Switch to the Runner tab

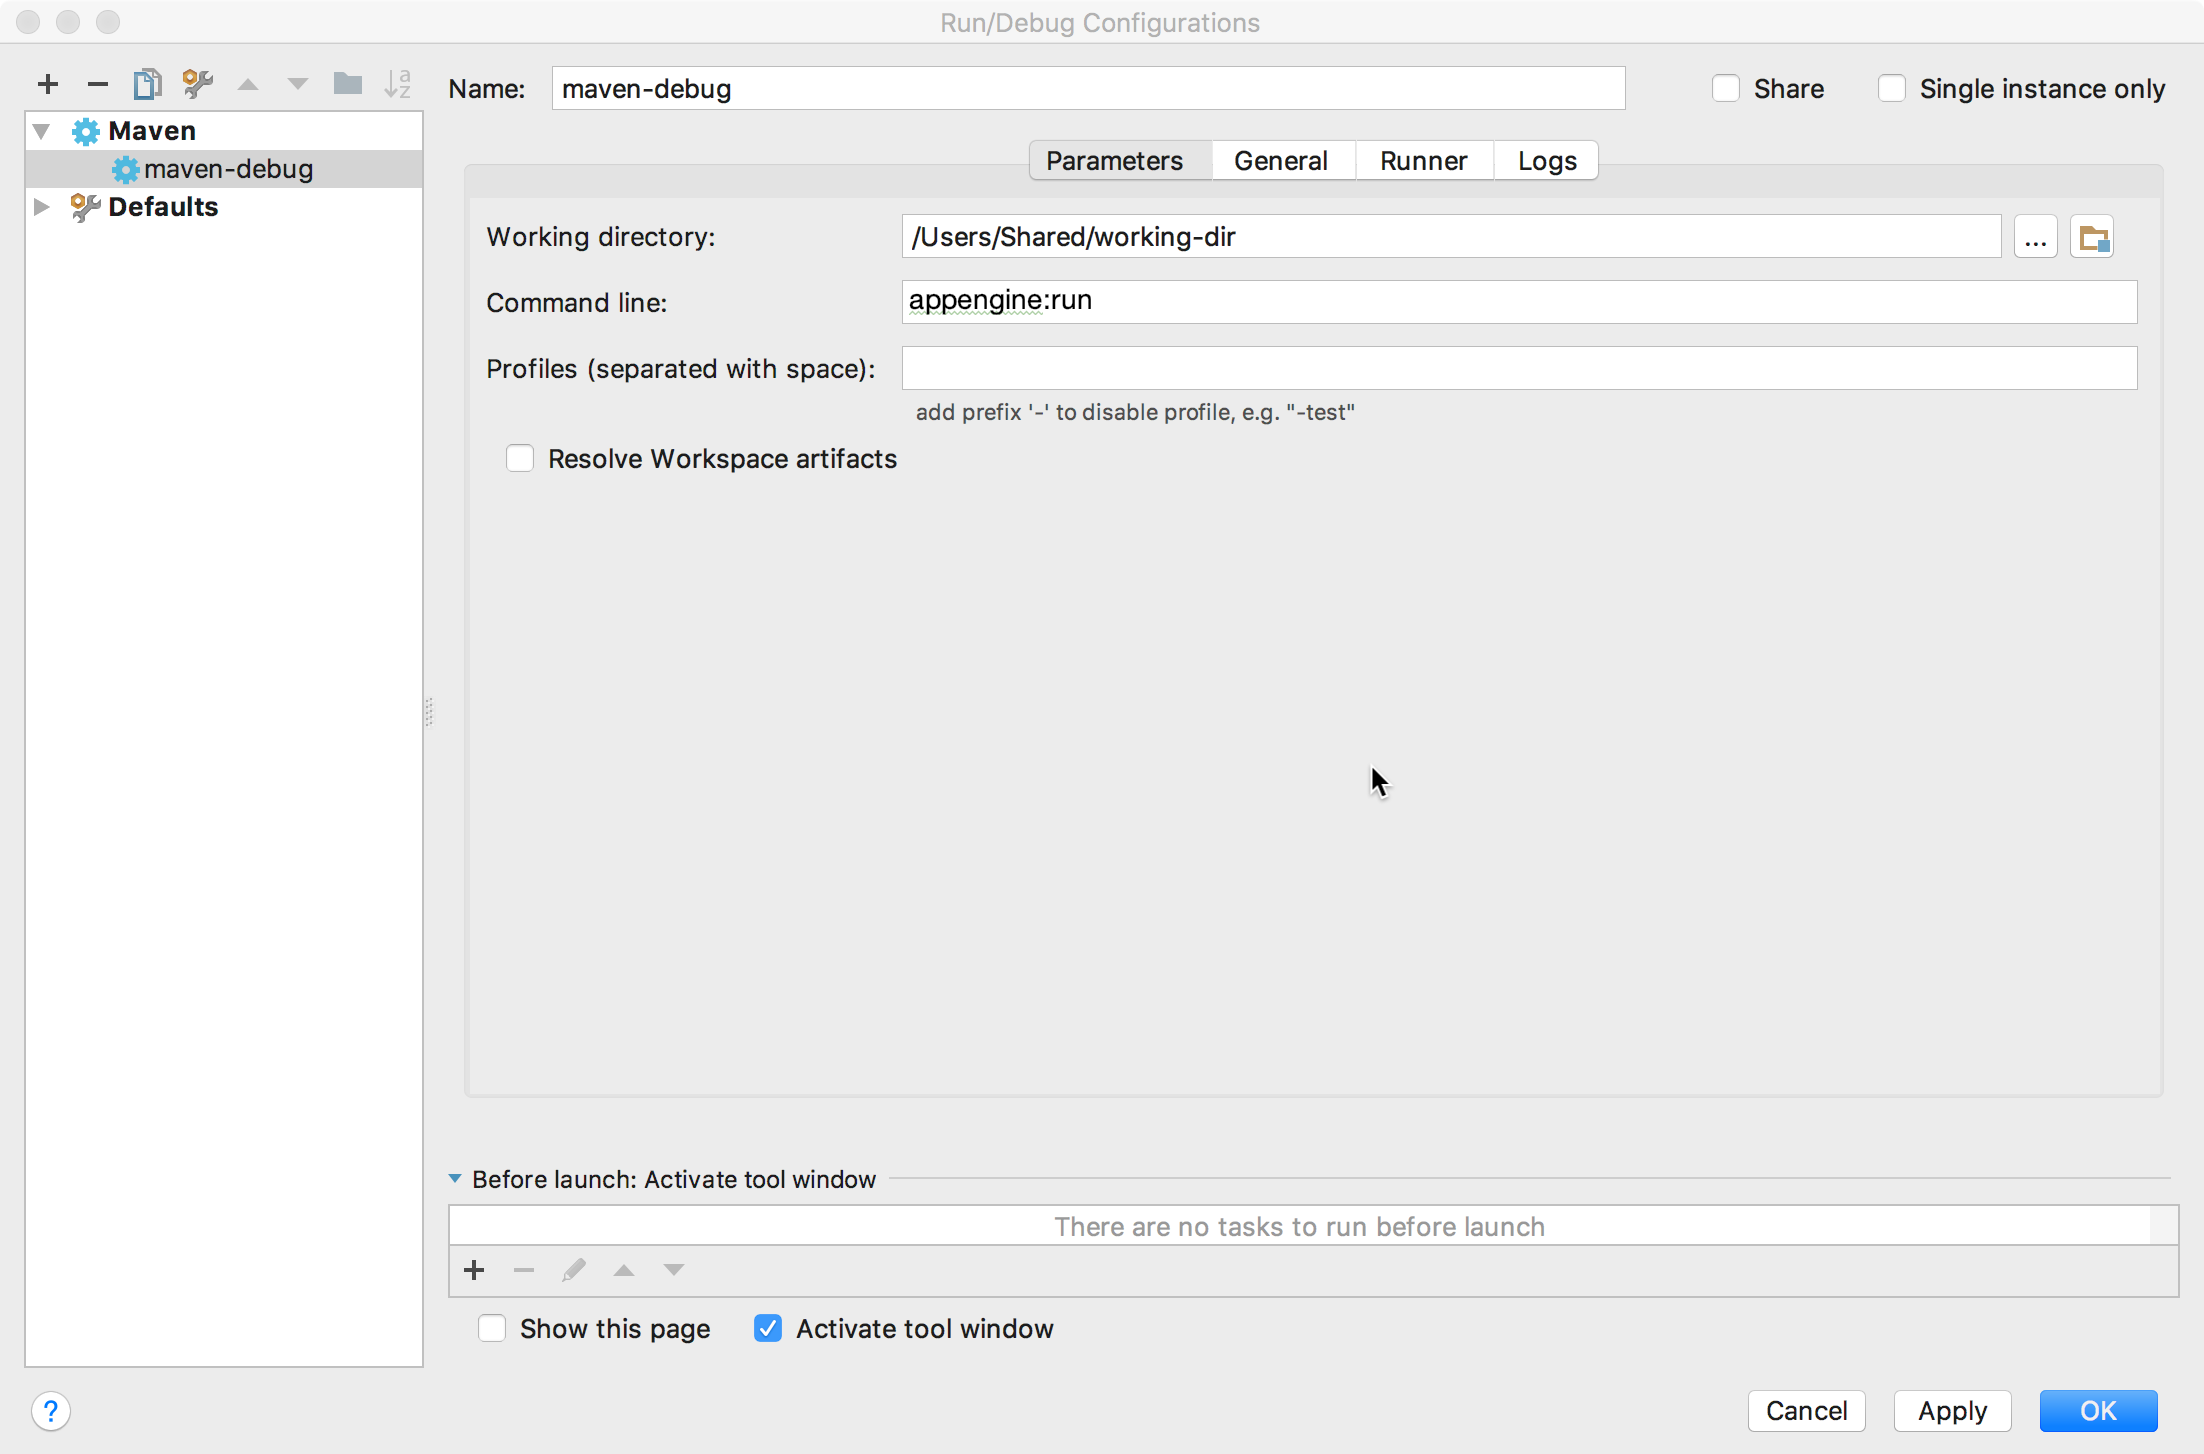tap(1423, 159)
